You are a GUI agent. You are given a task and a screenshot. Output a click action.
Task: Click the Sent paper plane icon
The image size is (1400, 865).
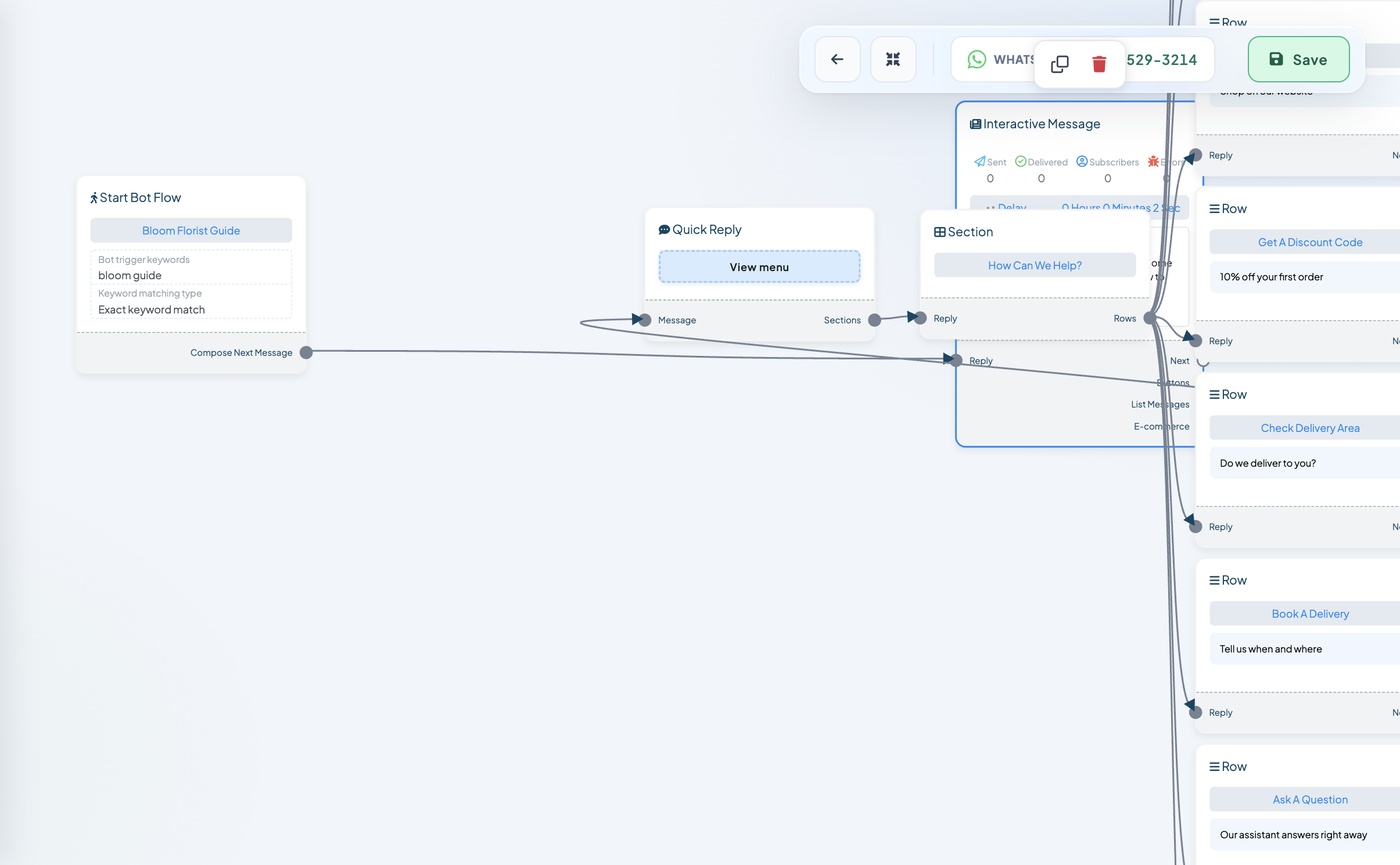[x=980, y=161]
